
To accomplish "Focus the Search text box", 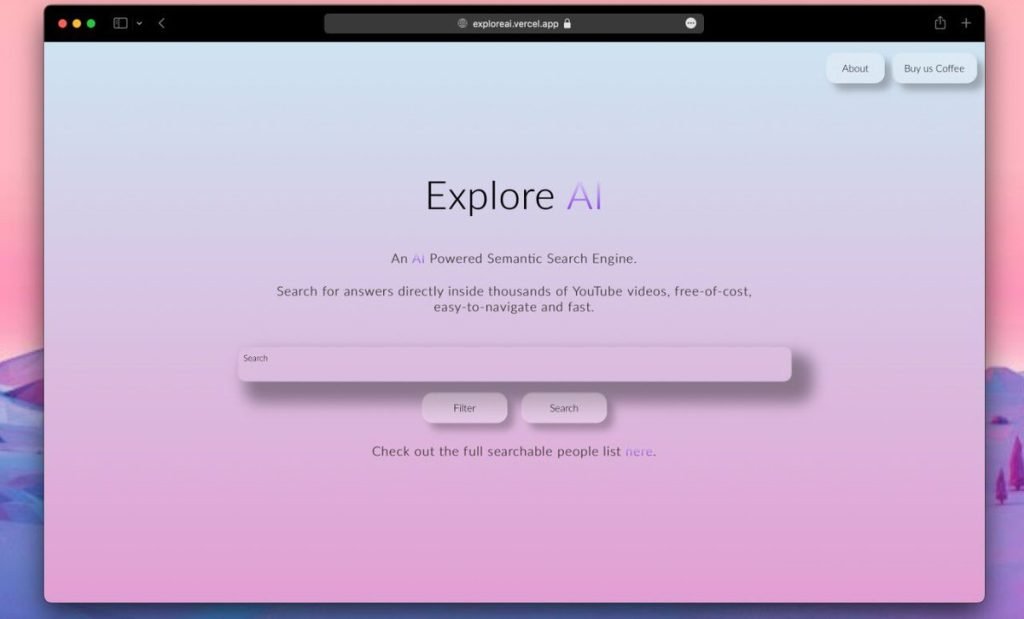I will [514, 365].
